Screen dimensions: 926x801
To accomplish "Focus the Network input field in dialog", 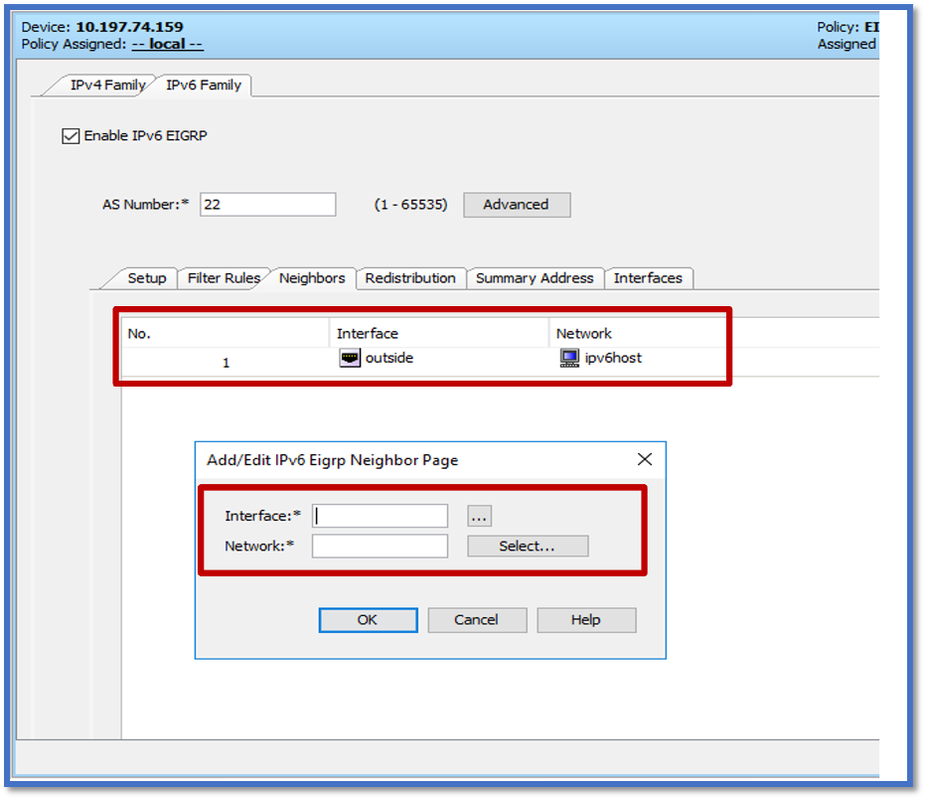I will coord(380,546).
